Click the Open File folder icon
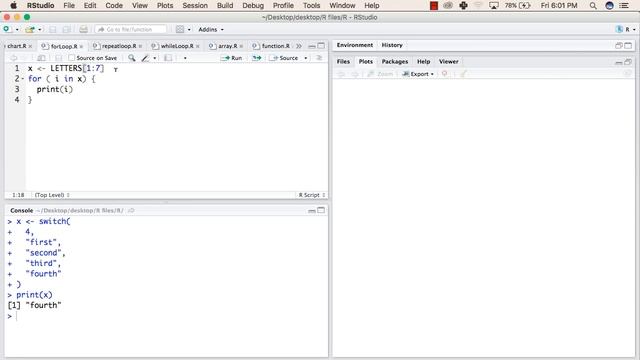The image size is (640, 360). tap(29, 29)
